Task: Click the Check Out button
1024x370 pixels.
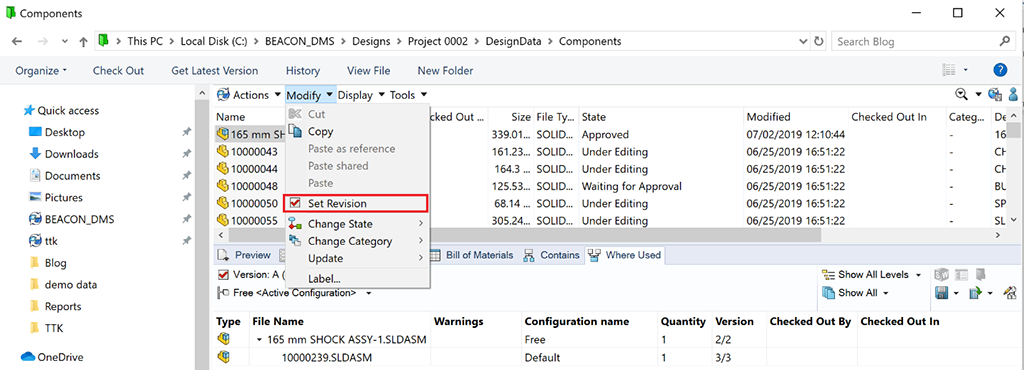Action: (x=118, y=70)
